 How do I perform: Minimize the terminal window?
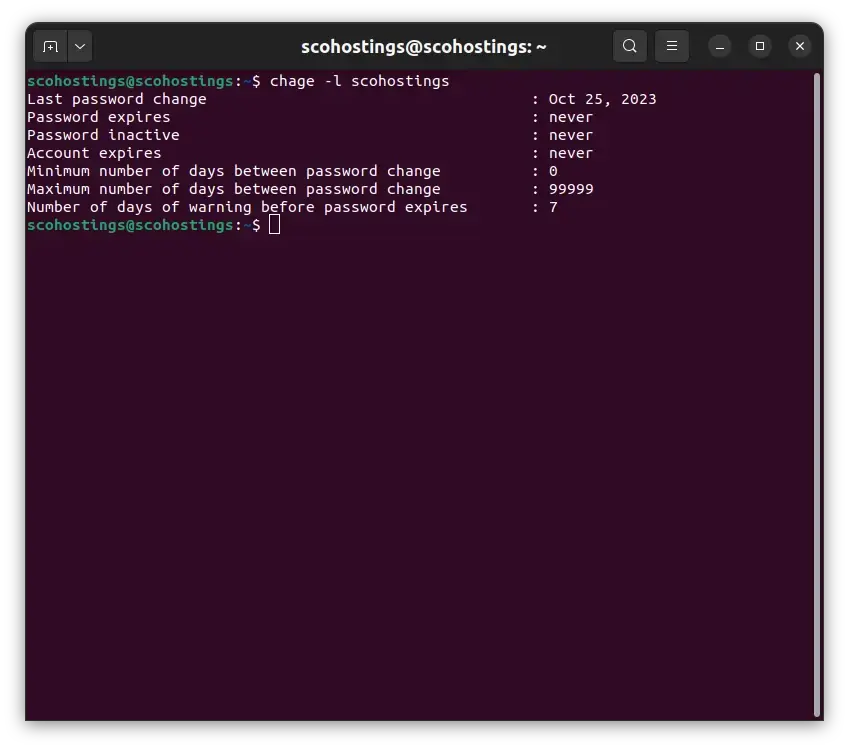click(720, 47)
